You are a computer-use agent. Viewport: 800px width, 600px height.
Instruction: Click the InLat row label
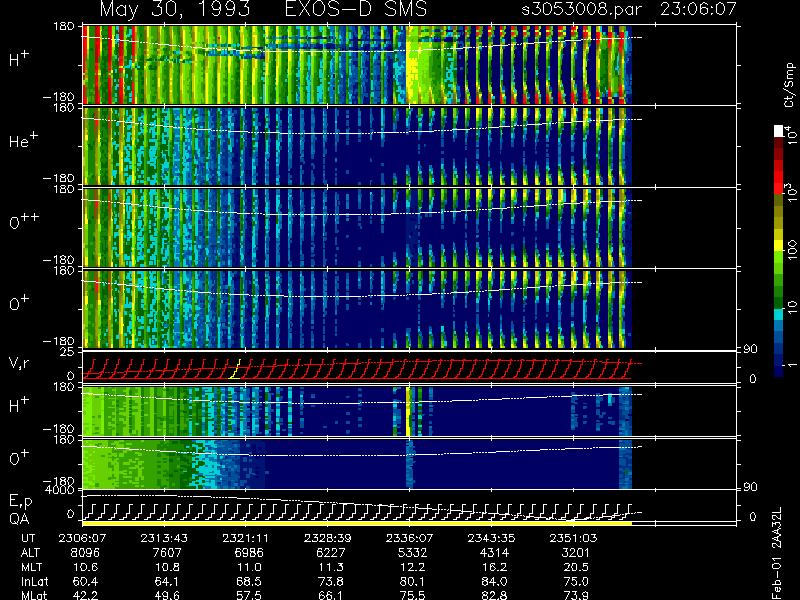tap(34, 582)
